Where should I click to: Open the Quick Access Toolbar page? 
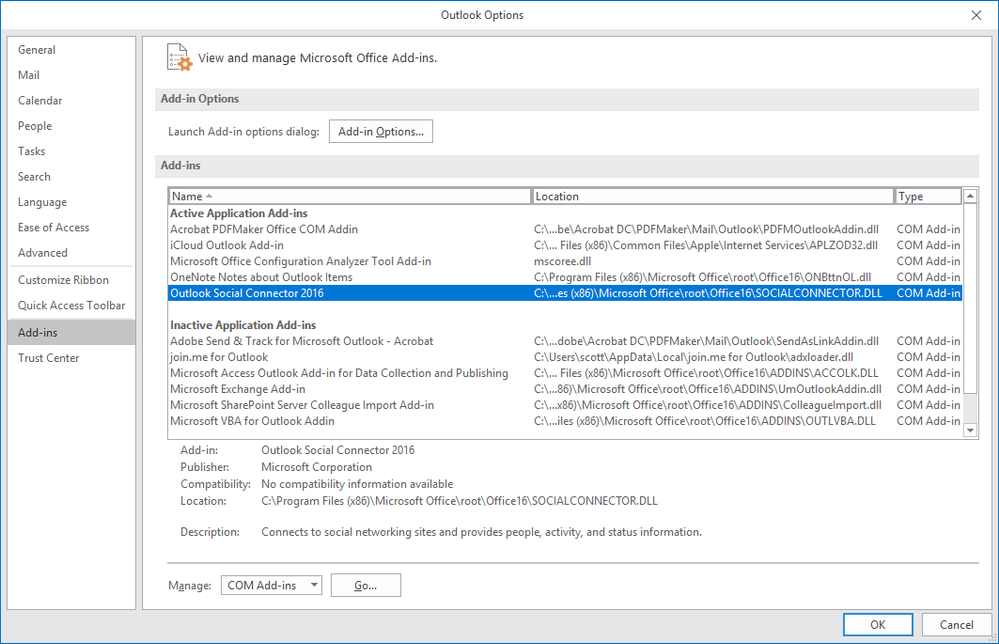[x=71, y=306]
